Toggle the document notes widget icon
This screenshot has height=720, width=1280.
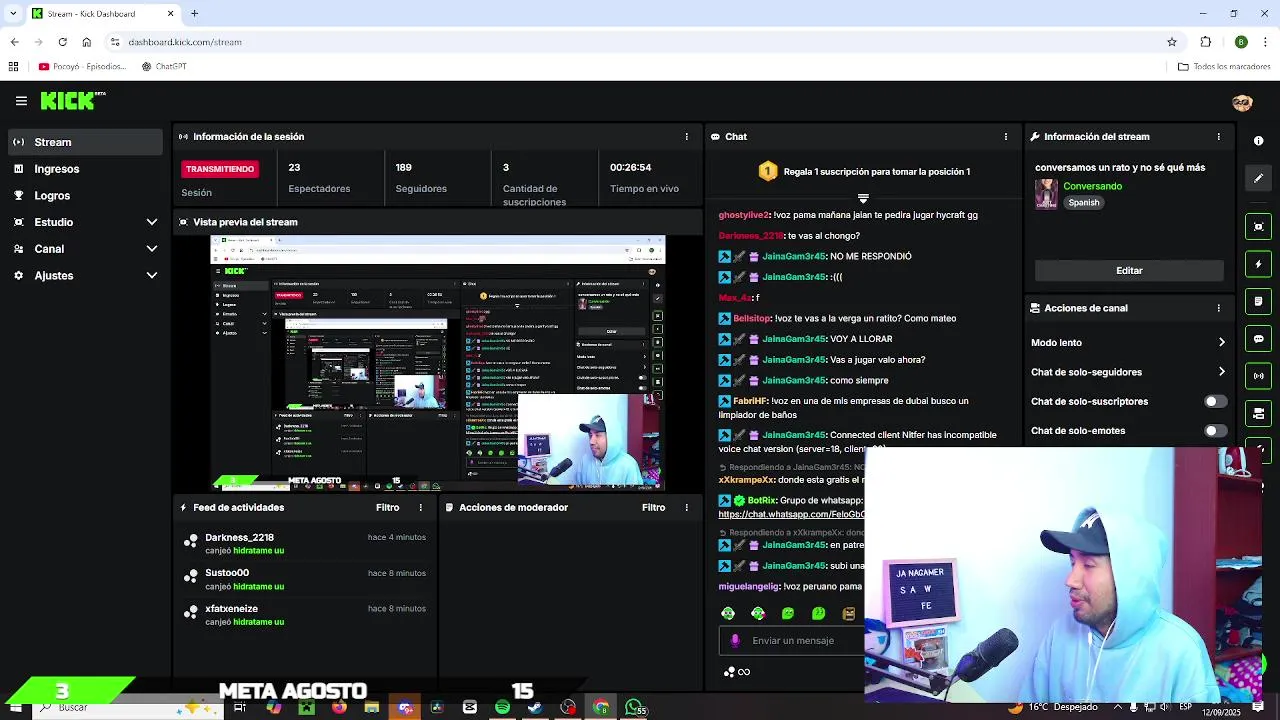[x=1259, y=301]
